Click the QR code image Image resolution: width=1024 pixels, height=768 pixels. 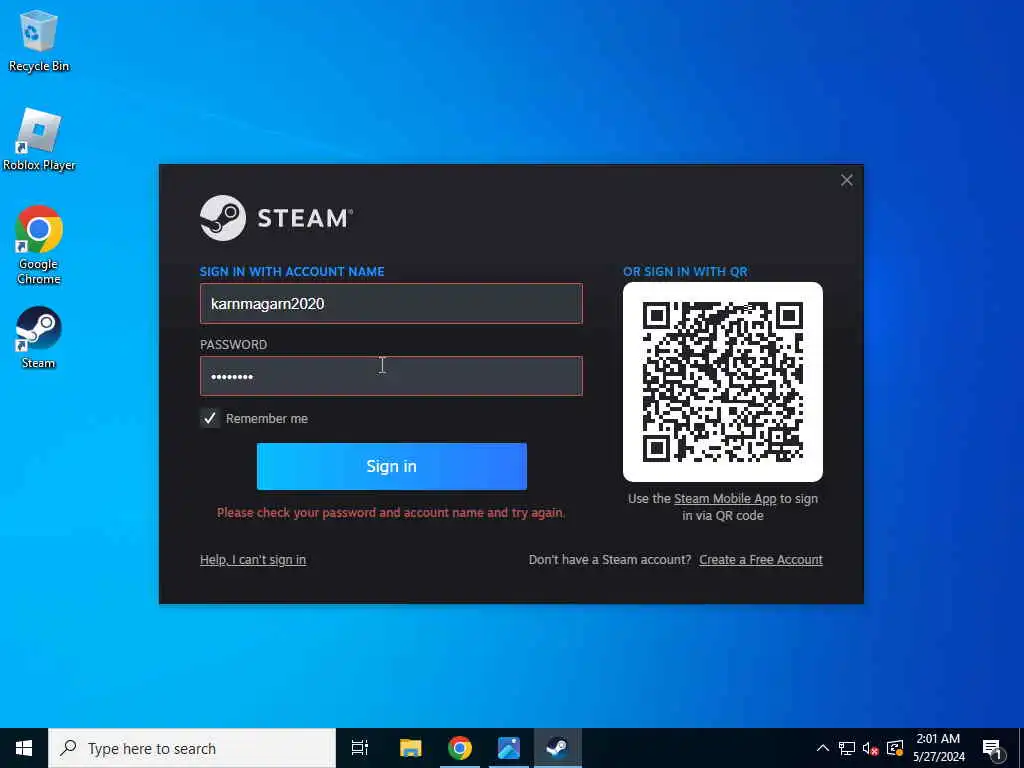pyautogui.click(x=723, y=382)
